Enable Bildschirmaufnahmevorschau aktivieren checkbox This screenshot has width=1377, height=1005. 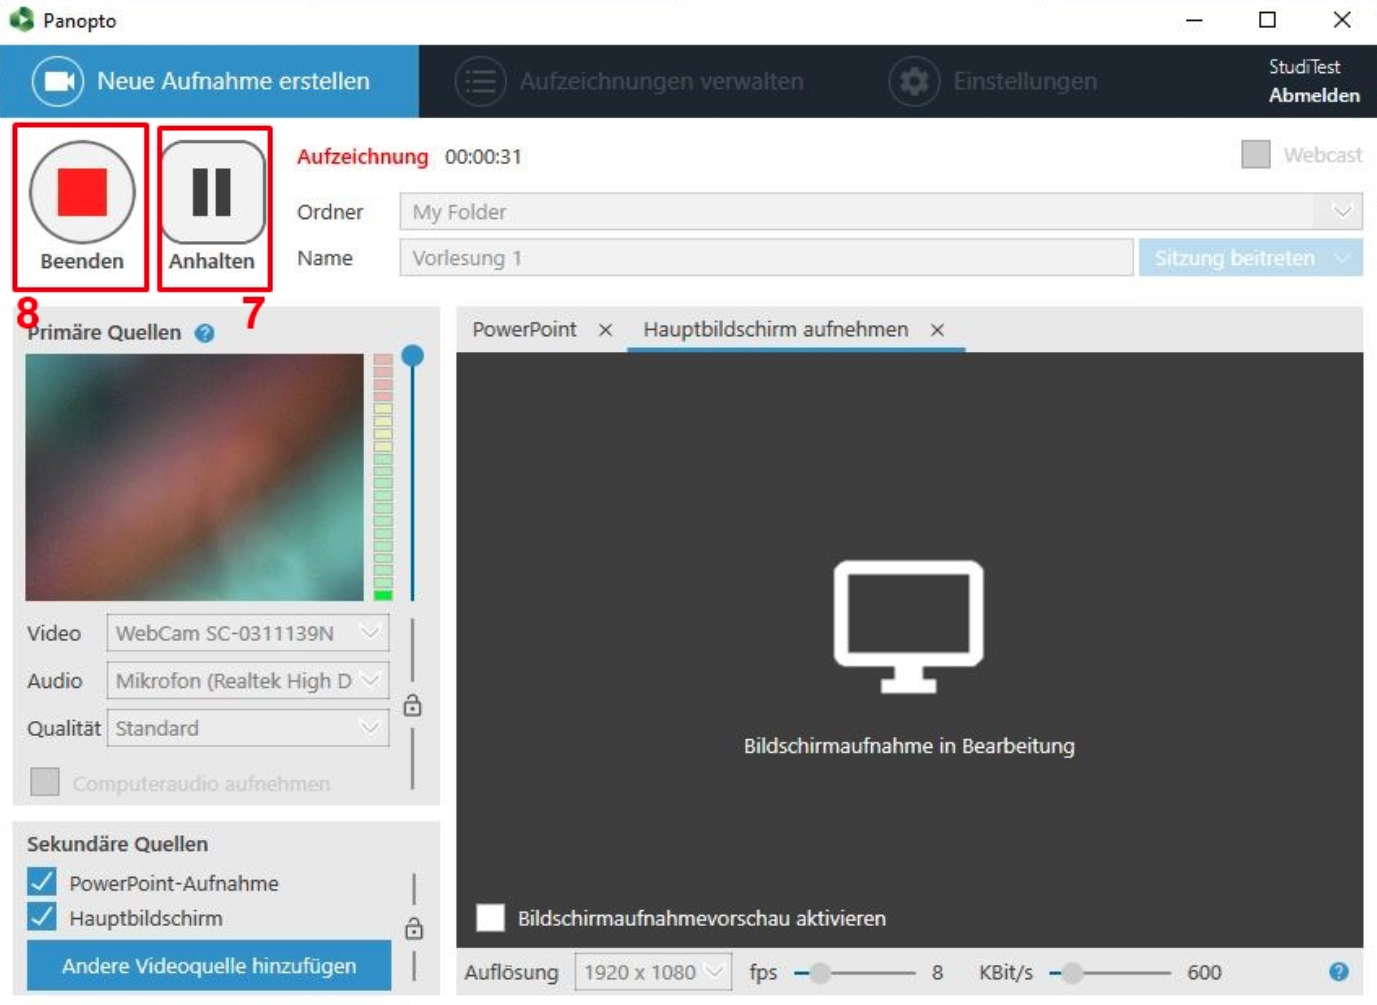click(x=490, y=917)
